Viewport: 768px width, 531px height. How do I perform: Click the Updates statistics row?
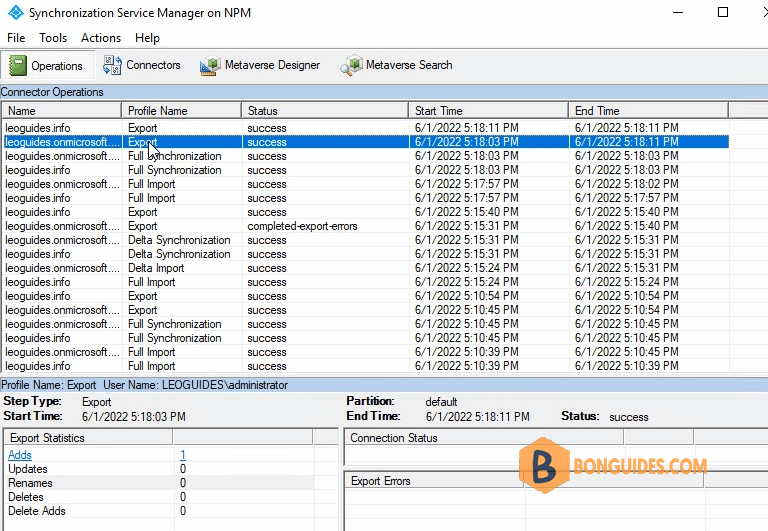tap(159, 469)
